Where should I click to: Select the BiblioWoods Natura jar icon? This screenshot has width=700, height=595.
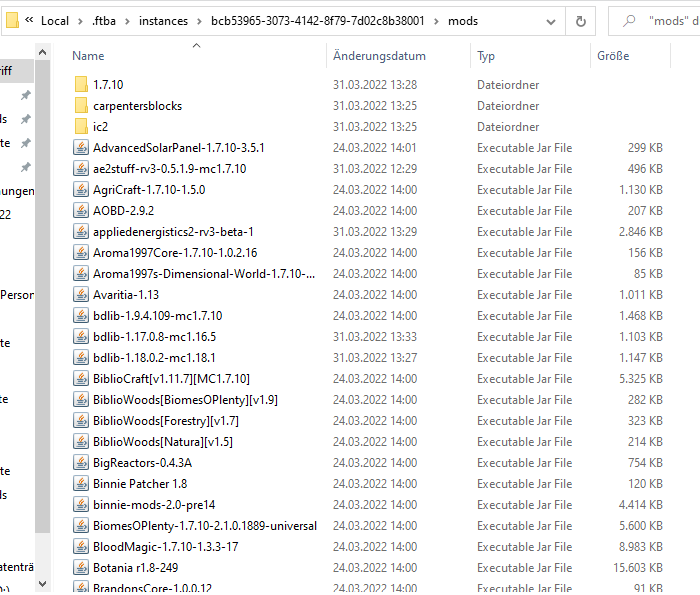tap(81, 441)
